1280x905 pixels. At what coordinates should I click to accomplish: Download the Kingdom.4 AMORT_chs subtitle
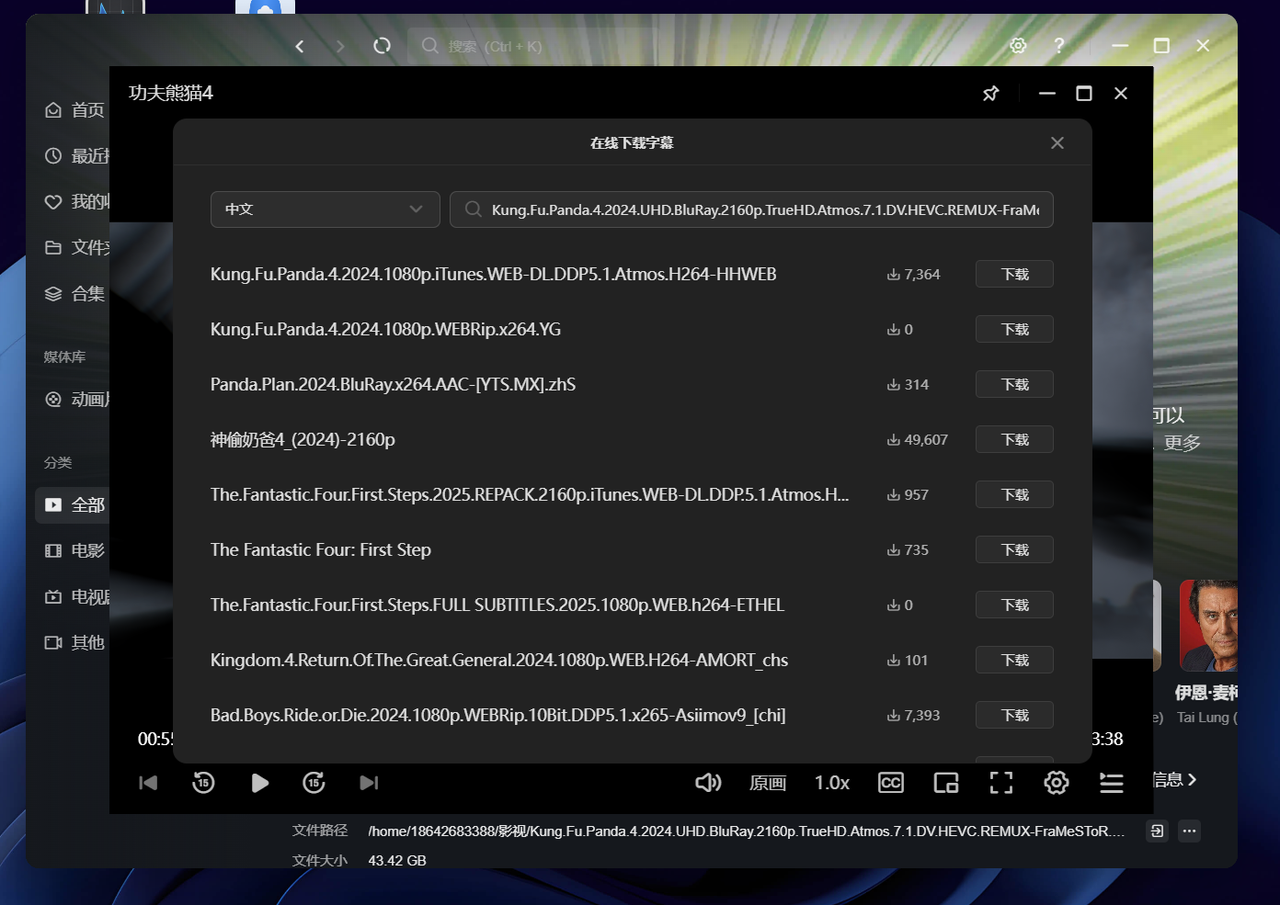[1015, 659]
